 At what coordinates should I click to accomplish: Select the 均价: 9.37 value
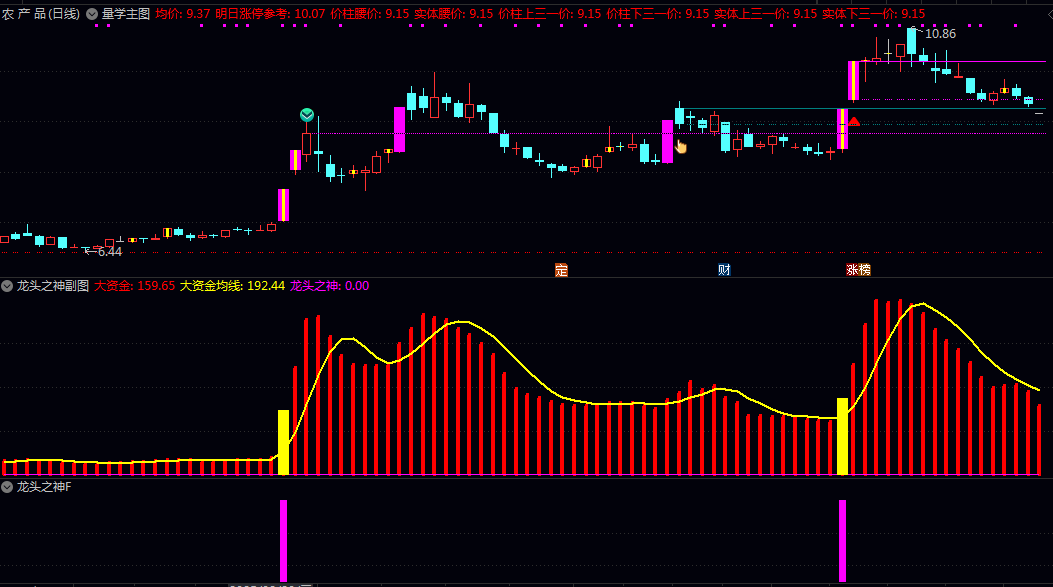click(x=183, y=14)
